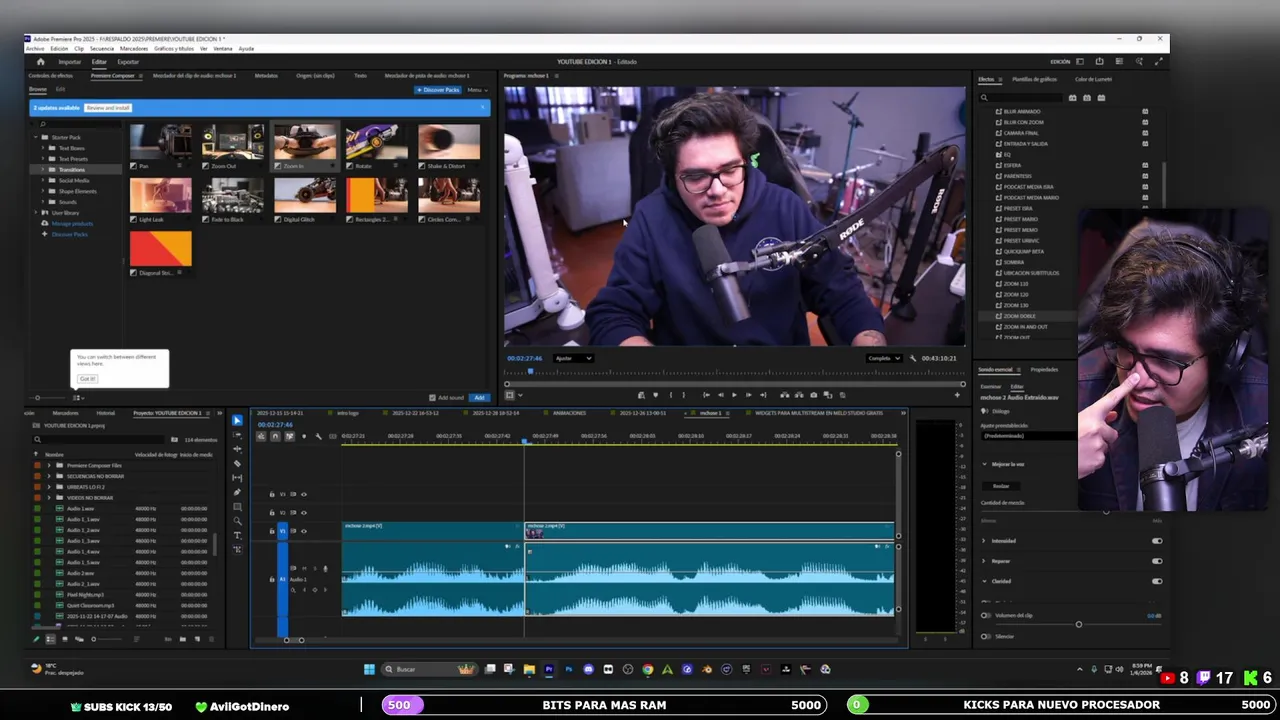1280x720 pixels.
Task: Collapse the Starter Pack folder
Action: 36,137
